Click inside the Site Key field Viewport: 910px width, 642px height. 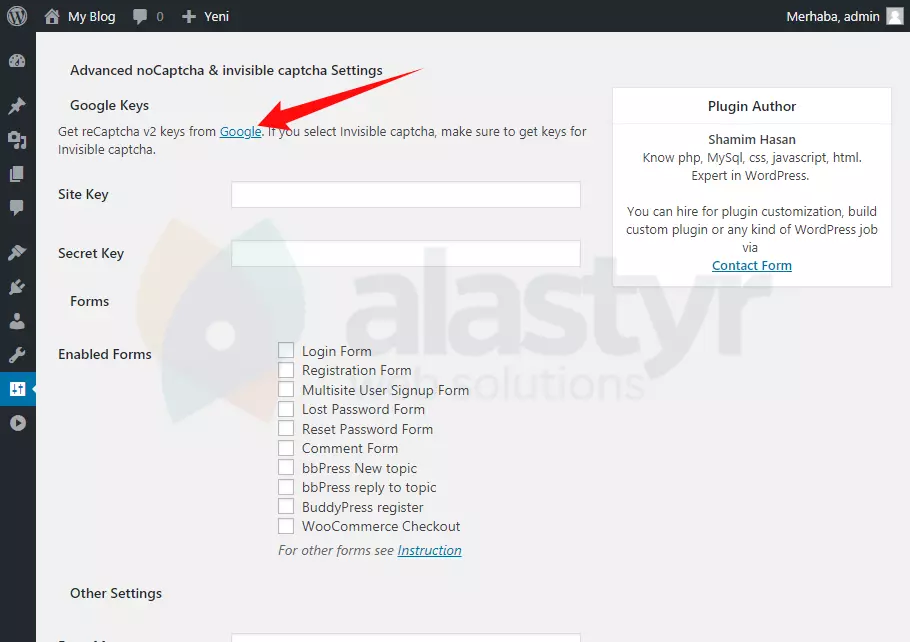405,194
